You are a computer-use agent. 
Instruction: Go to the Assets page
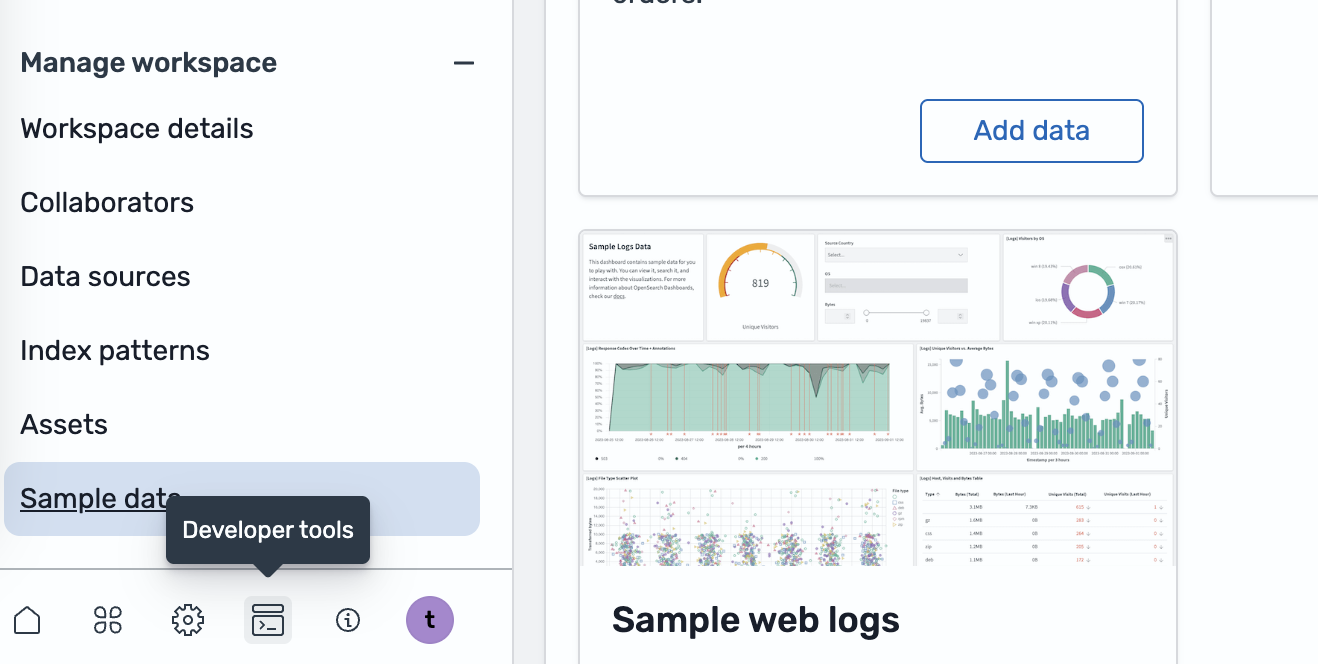[63, 424]
